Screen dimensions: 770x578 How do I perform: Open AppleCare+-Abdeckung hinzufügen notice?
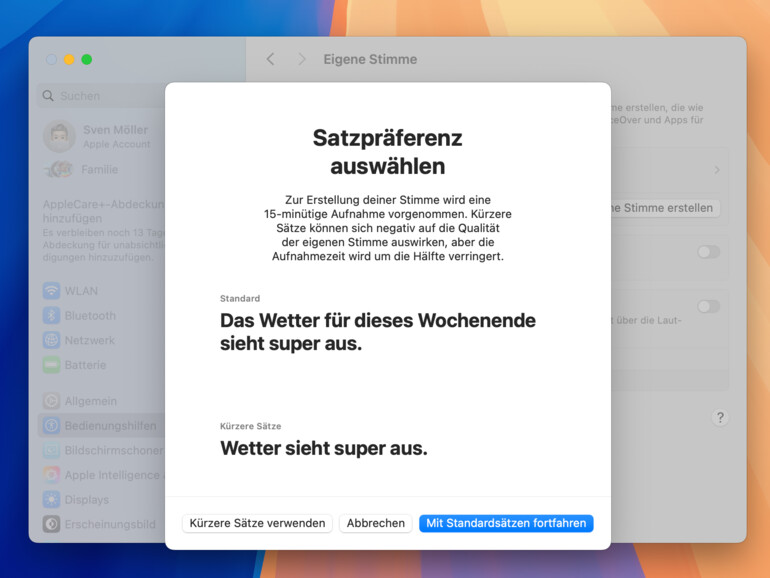103,230
